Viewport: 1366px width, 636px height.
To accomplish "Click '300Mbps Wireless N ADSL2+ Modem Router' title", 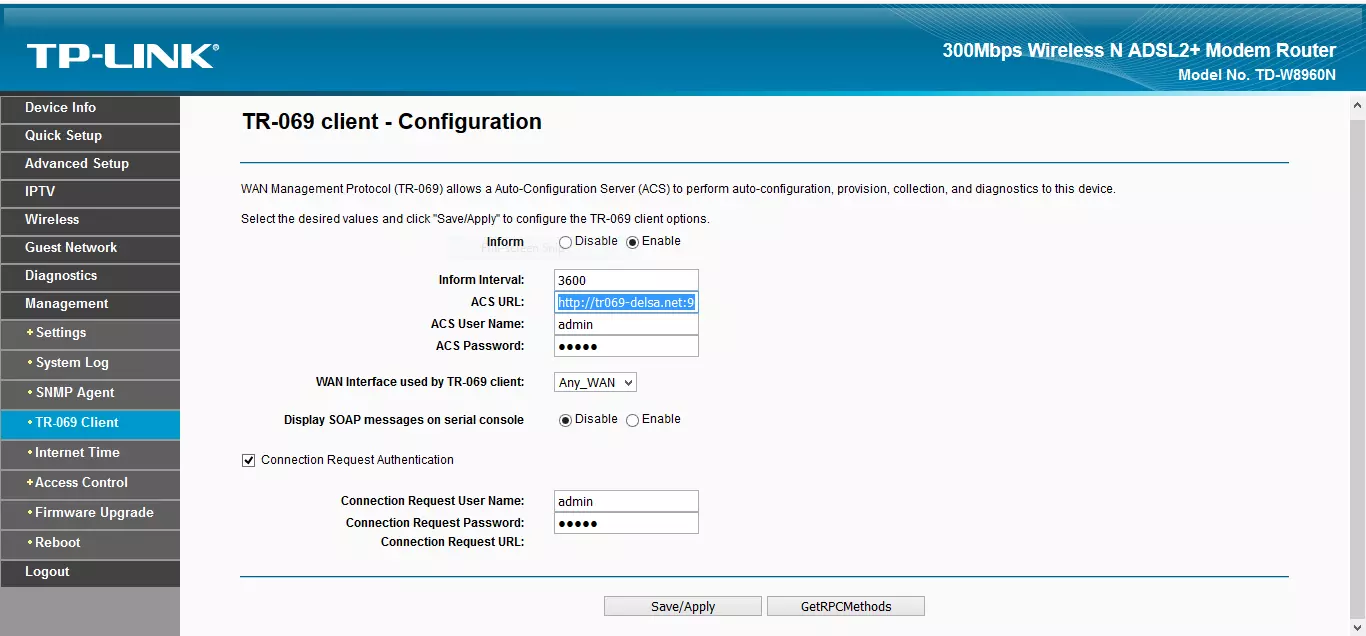I will [1139, 50].
